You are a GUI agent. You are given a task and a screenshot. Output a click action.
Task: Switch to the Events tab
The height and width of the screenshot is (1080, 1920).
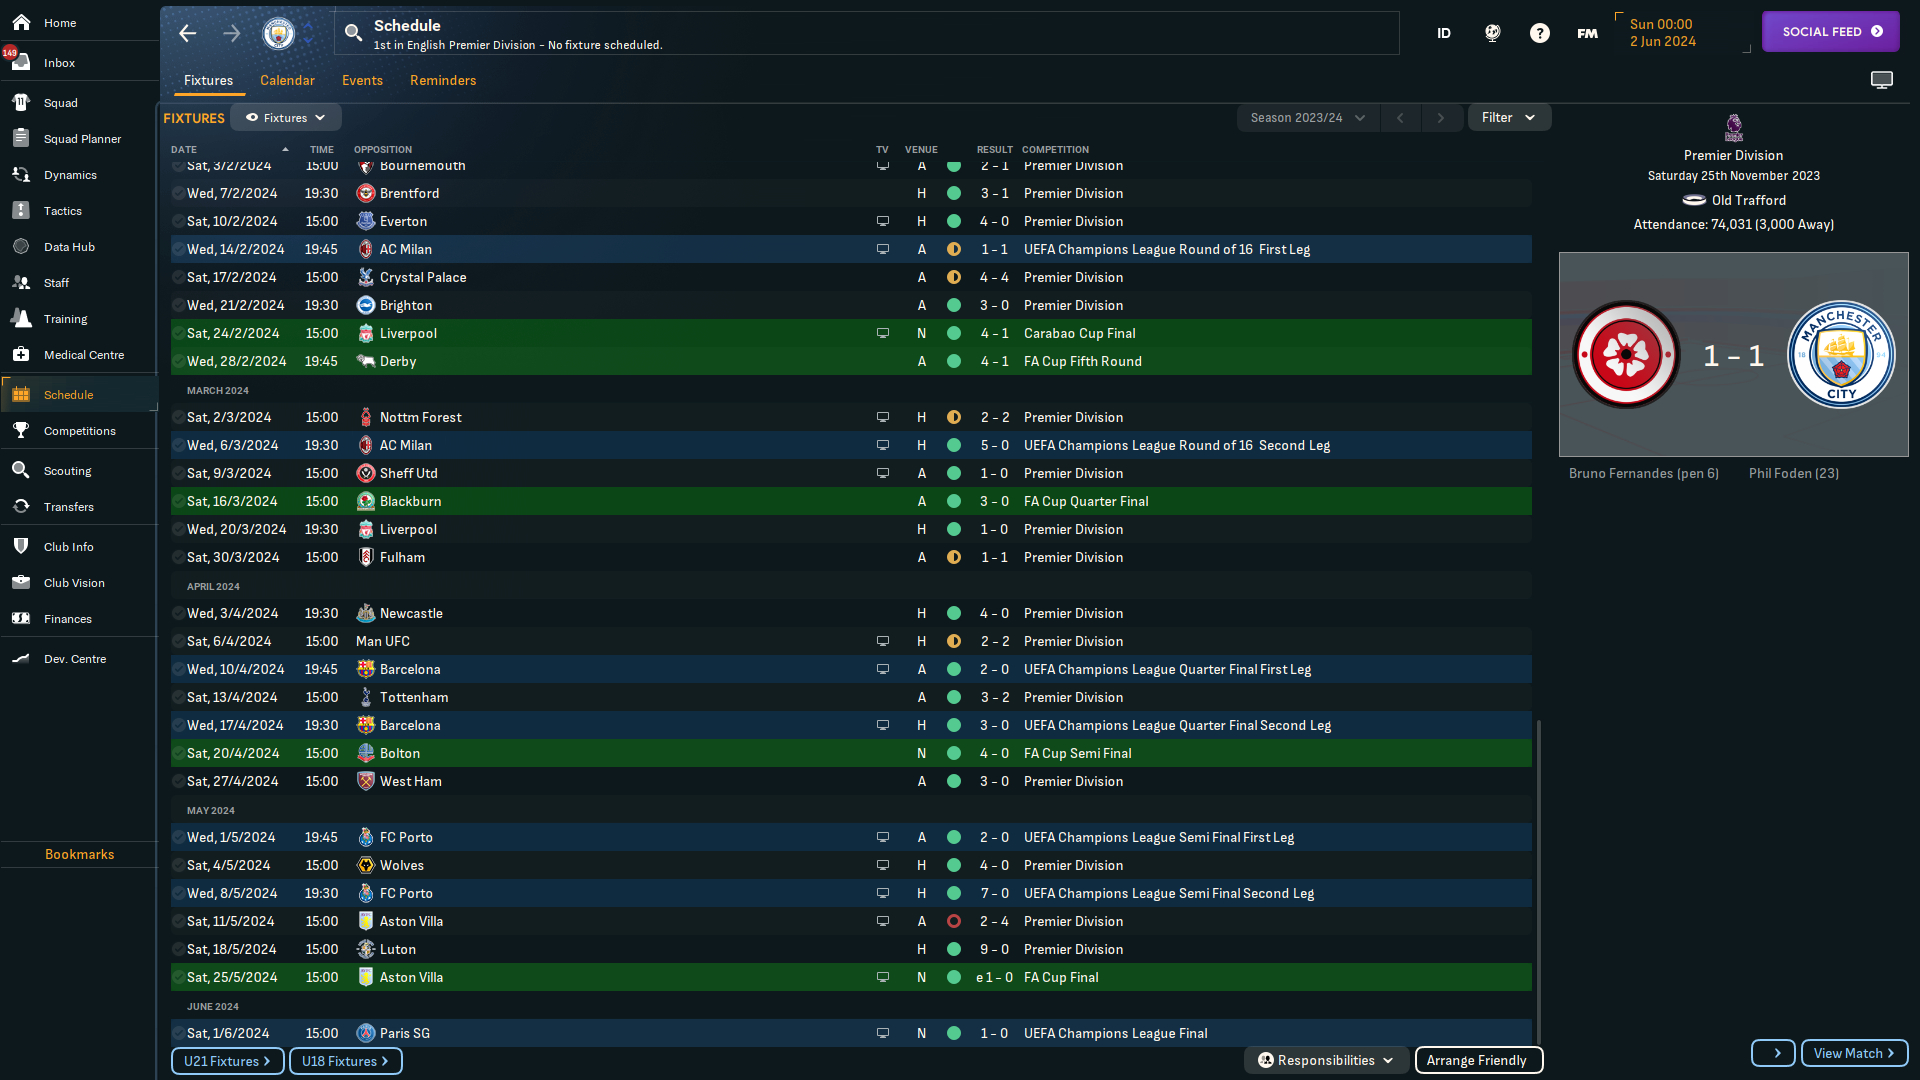[362, 80]
